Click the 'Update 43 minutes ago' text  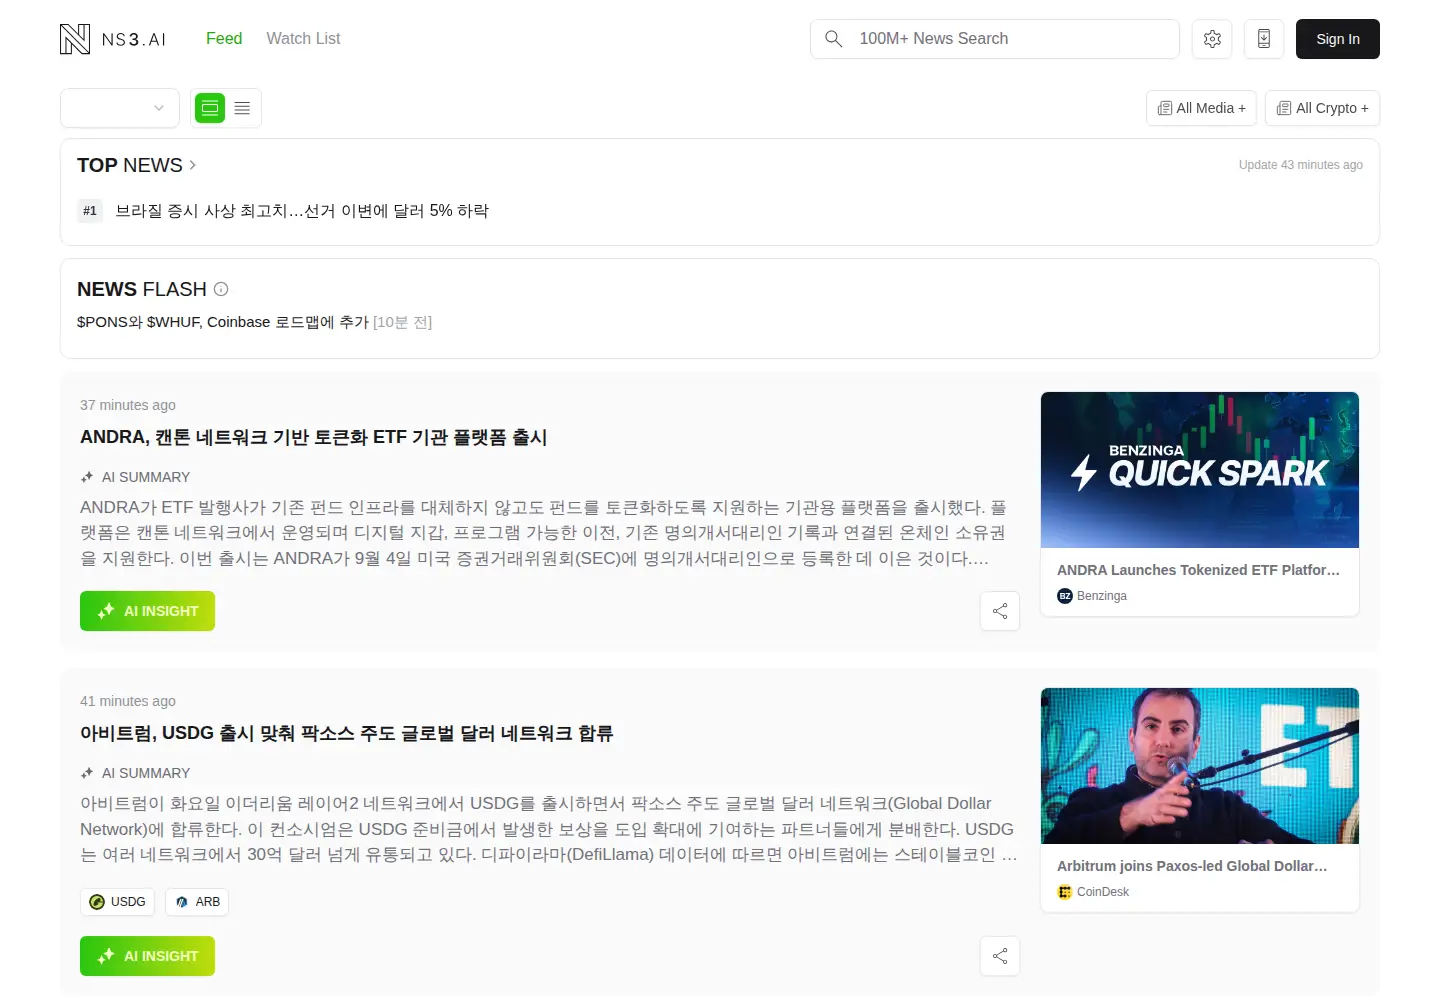point(1301,165)
